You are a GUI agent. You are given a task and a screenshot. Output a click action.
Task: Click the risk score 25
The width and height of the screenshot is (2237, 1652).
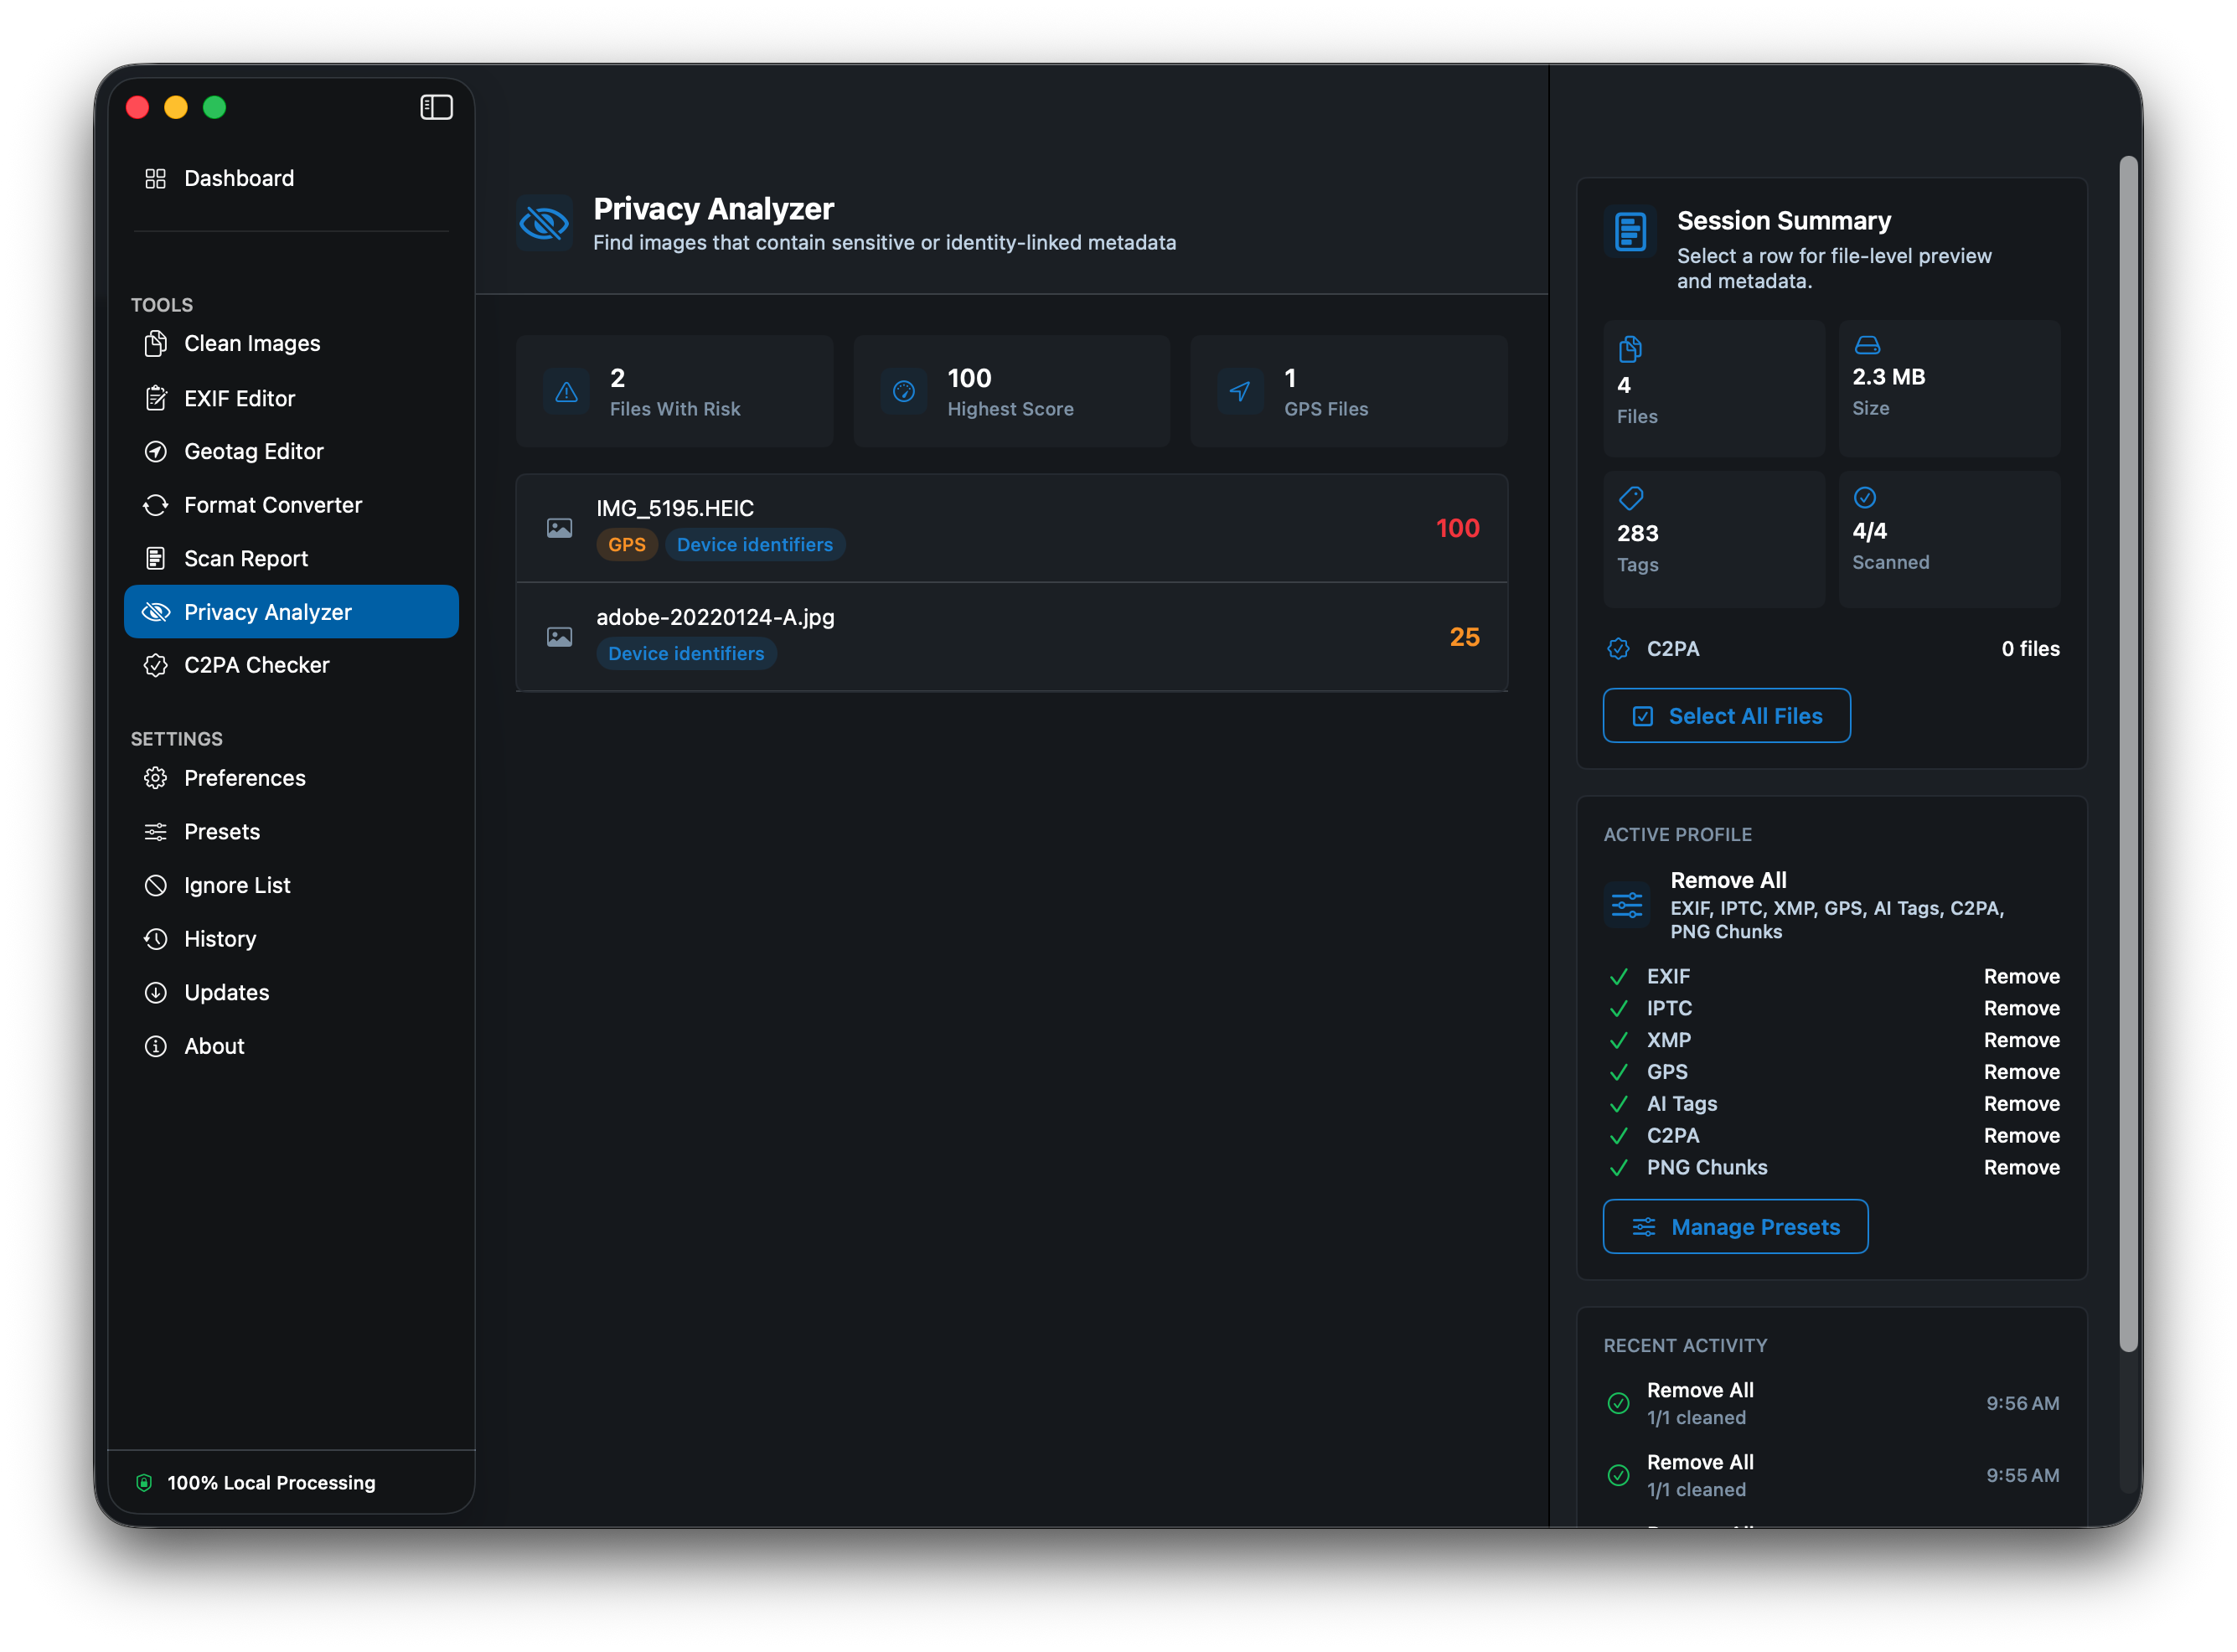1464,637
